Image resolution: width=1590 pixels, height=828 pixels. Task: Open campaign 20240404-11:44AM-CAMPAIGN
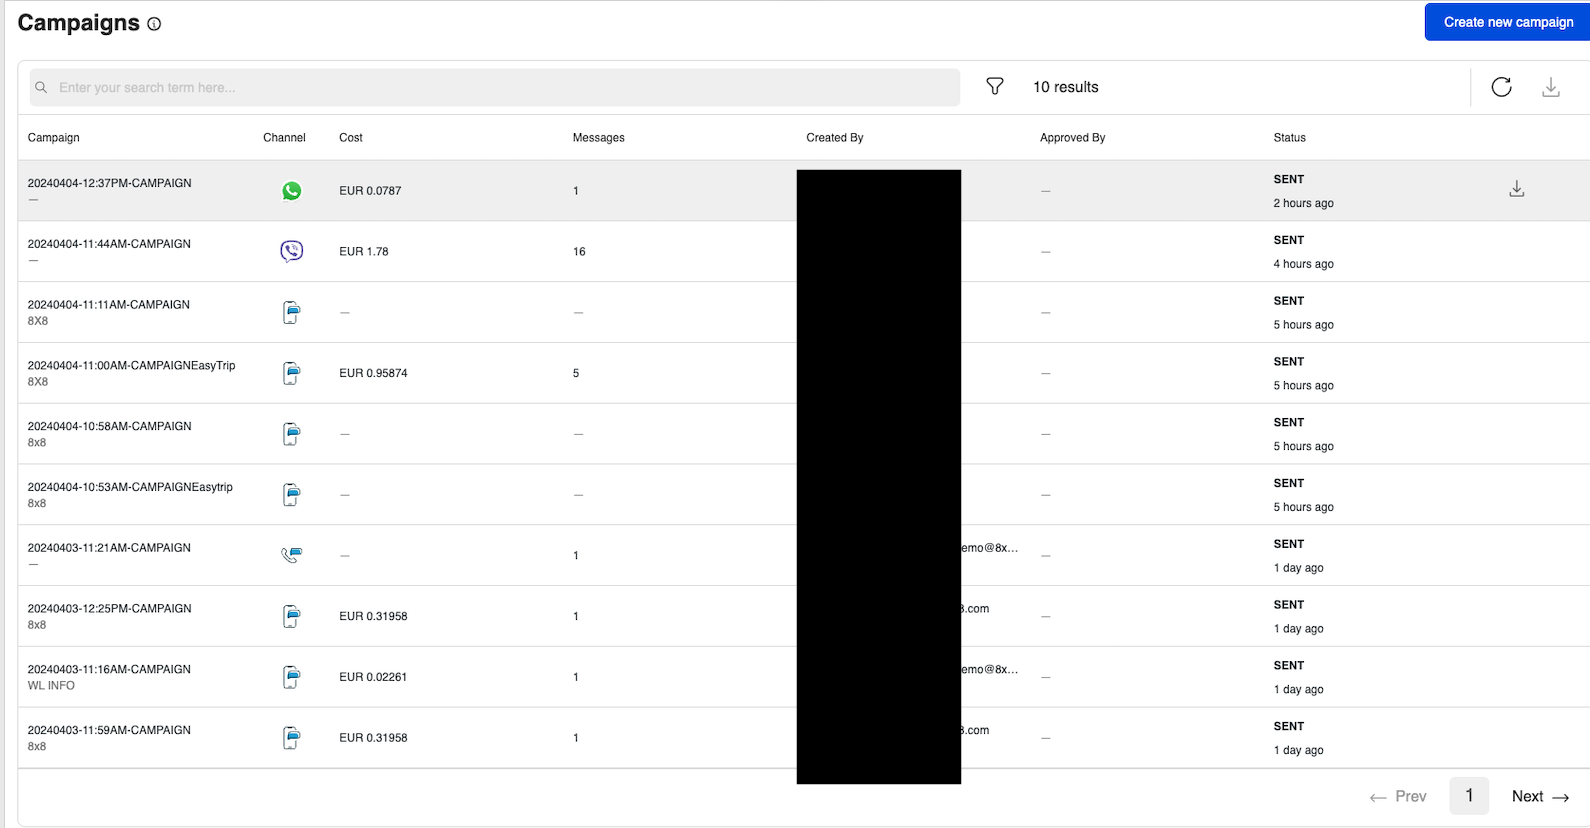[x=109, y=244]
